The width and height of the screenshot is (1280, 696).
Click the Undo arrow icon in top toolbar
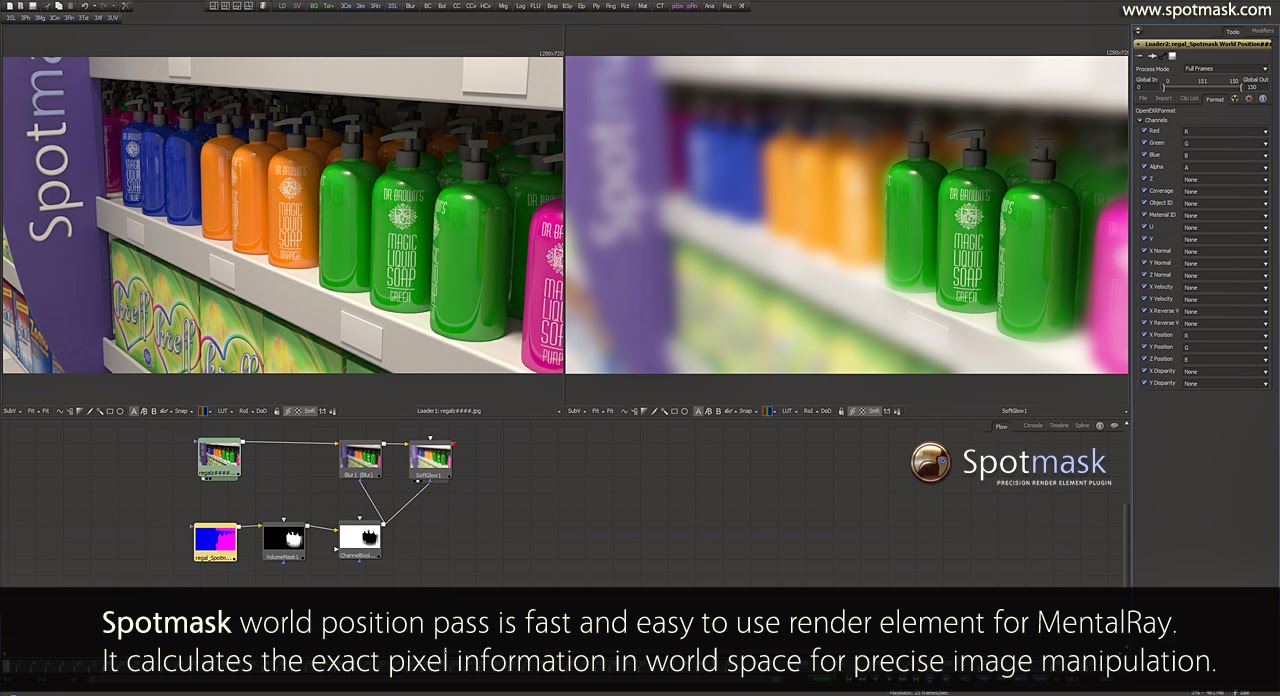pyautogui.click(x=85, y=6)
